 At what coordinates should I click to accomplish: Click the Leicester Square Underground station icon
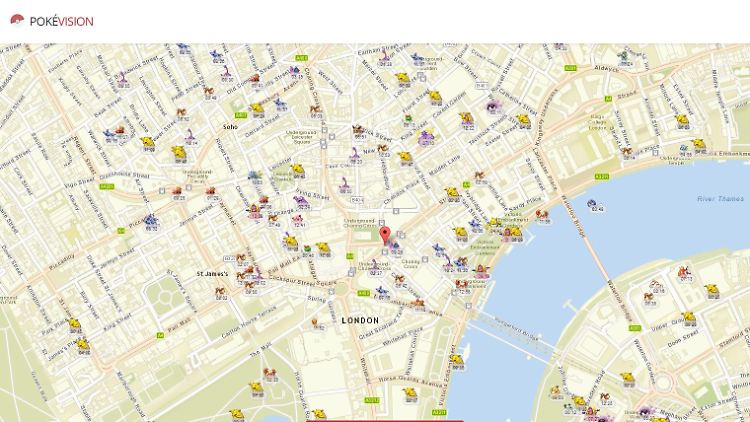(324, 130)
